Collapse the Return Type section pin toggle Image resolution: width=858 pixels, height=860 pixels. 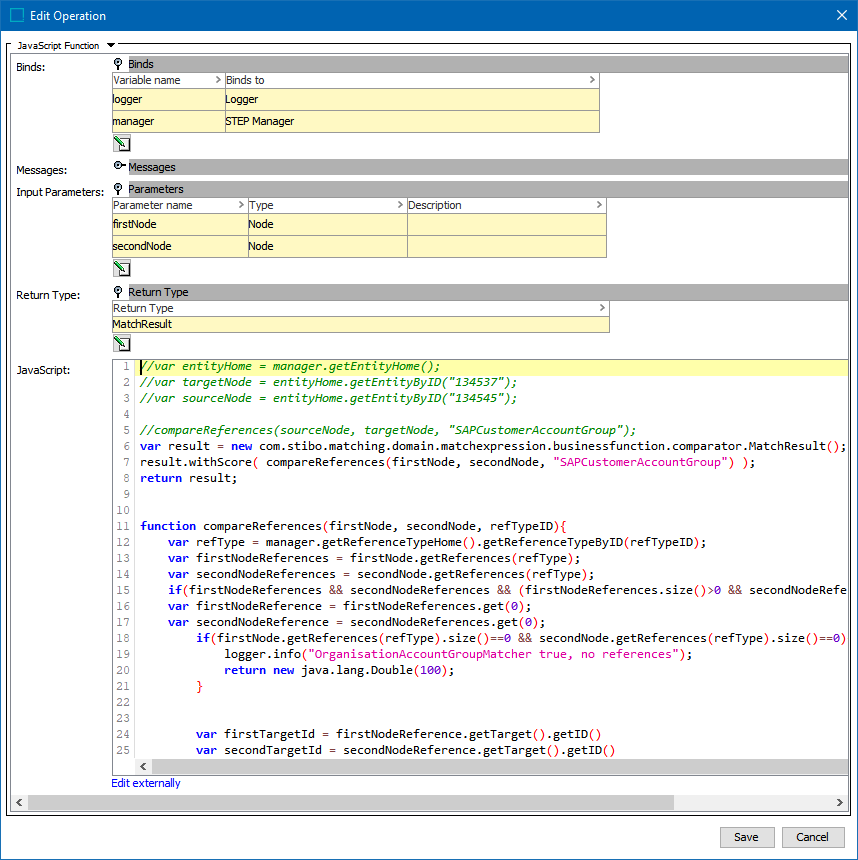[118, 292]
